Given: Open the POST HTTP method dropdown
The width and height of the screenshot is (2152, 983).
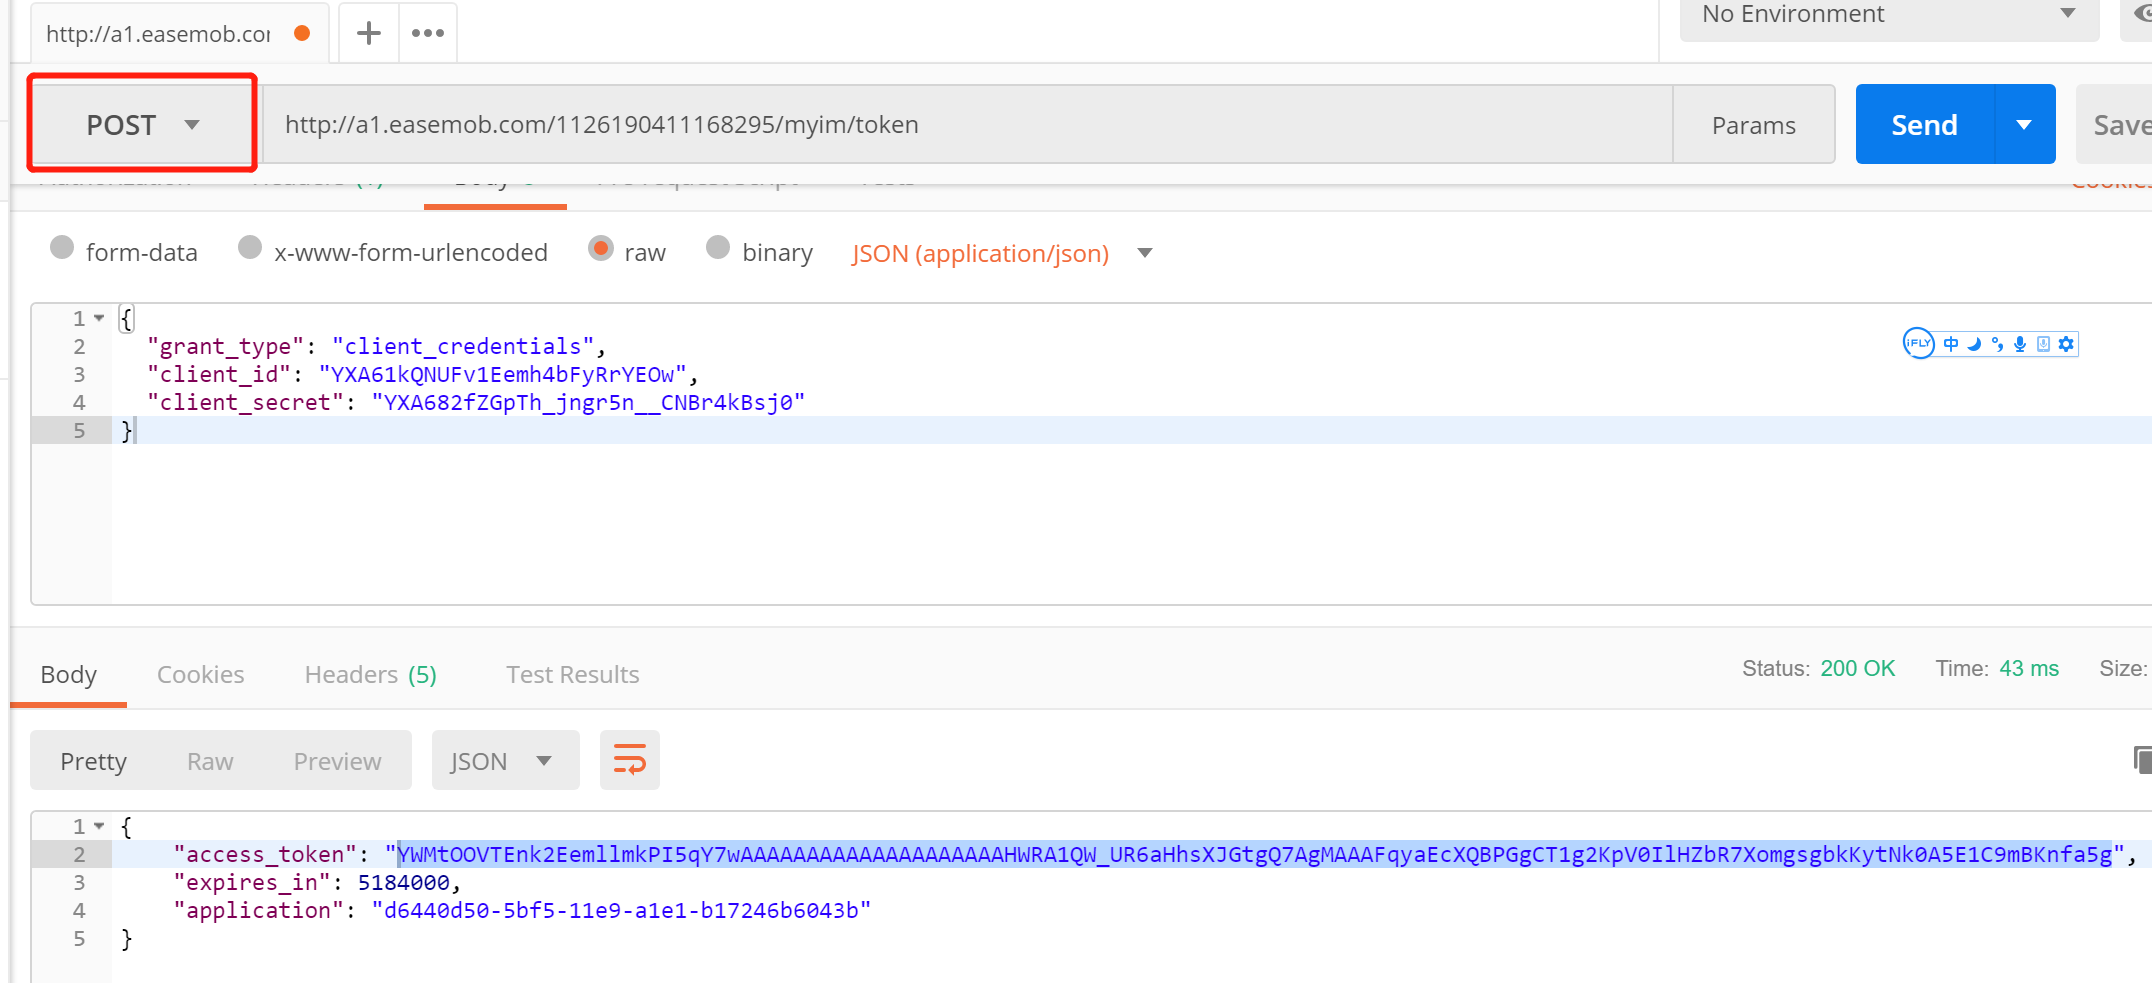Looking at the screenshot, I should (142, 125).
